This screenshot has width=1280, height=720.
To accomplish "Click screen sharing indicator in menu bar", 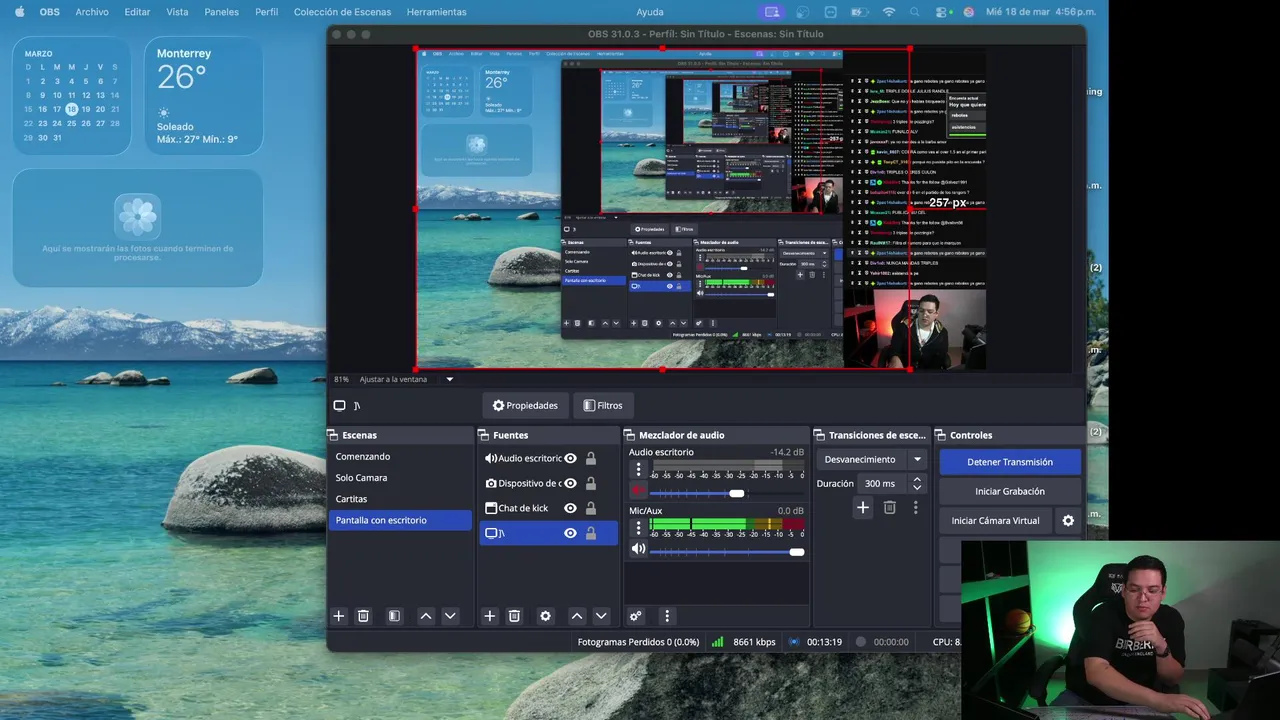I will click(770, 12).
